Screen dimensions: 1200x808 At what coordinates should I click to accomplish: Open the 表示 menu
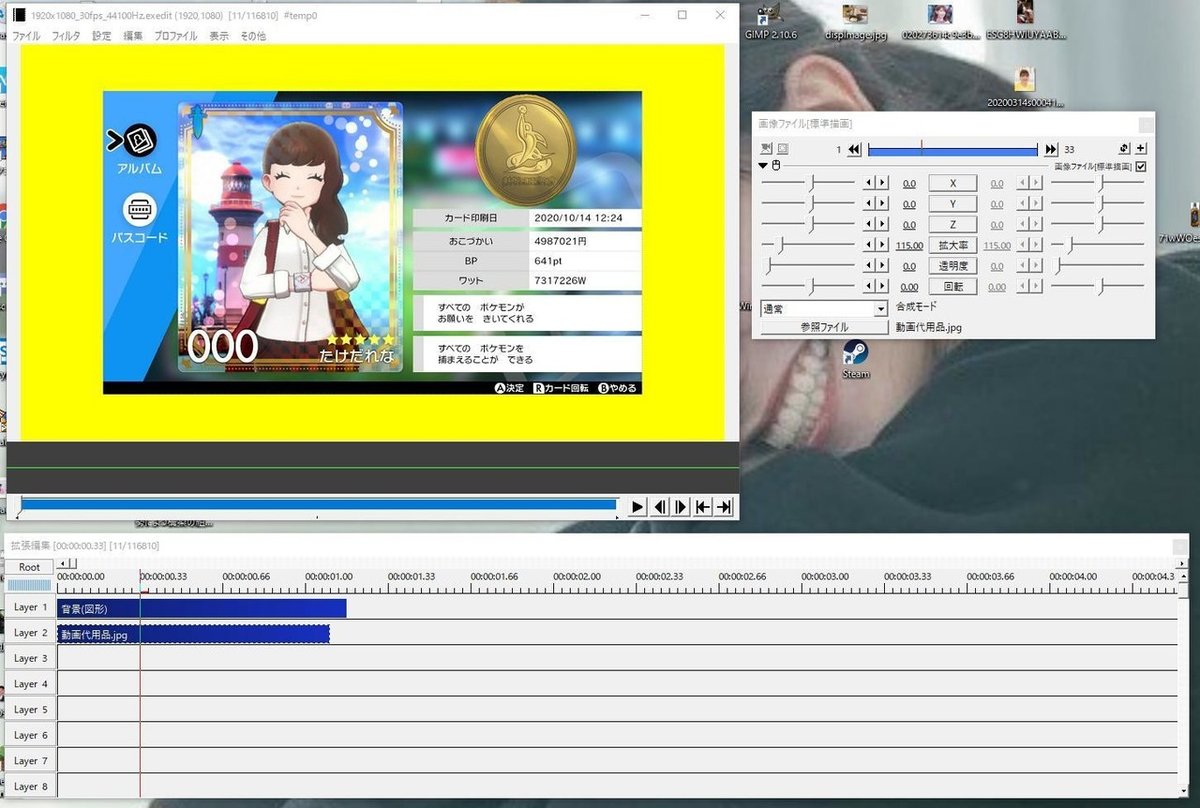[218, 36]
